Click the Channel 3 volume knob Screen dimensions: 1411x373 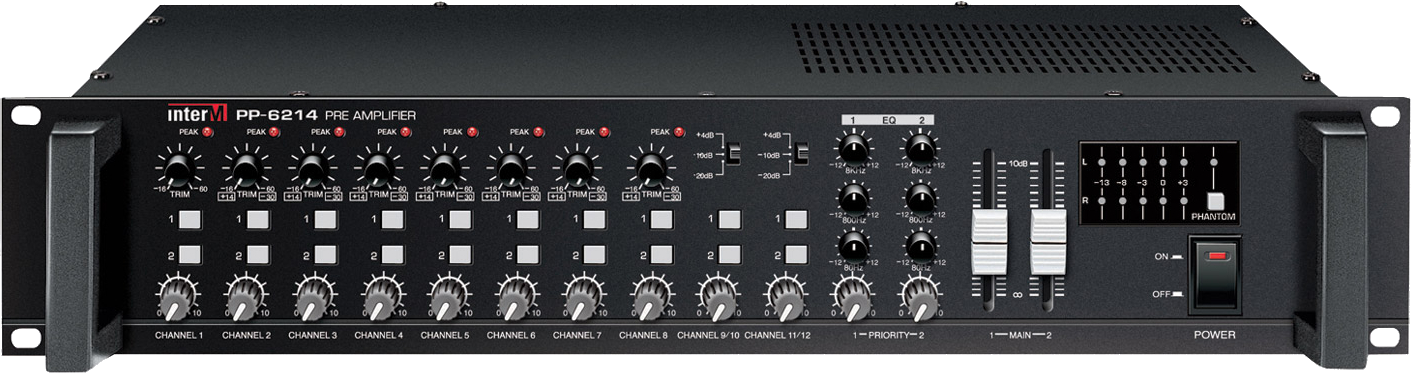pyautogui.click(x=312, y=299)
